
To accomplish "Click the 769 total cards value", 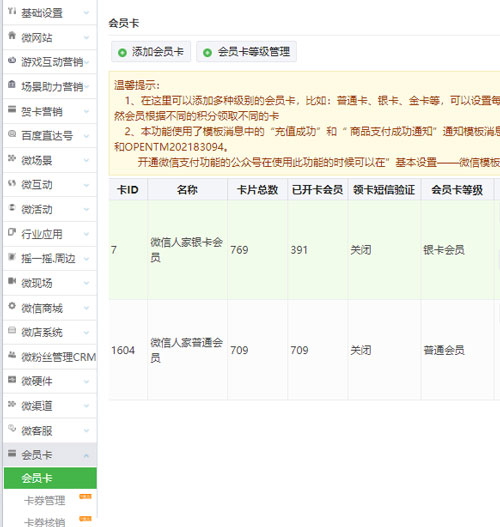I will pos(239,250).
